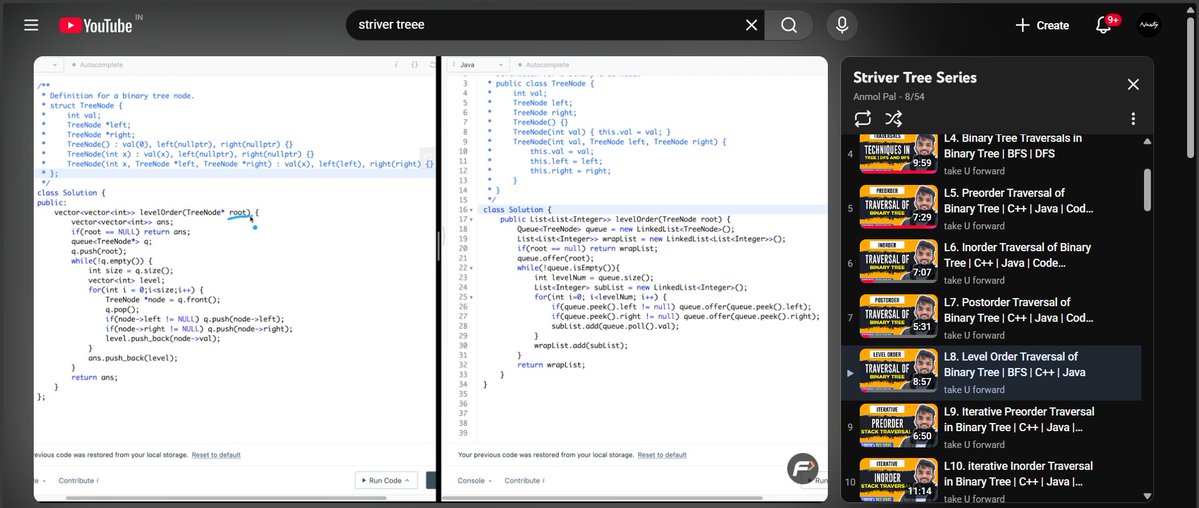Open L4 Binary Tree Traversals thumbnail
This screenshot has width=1199, height=508.
coord(898,154)
